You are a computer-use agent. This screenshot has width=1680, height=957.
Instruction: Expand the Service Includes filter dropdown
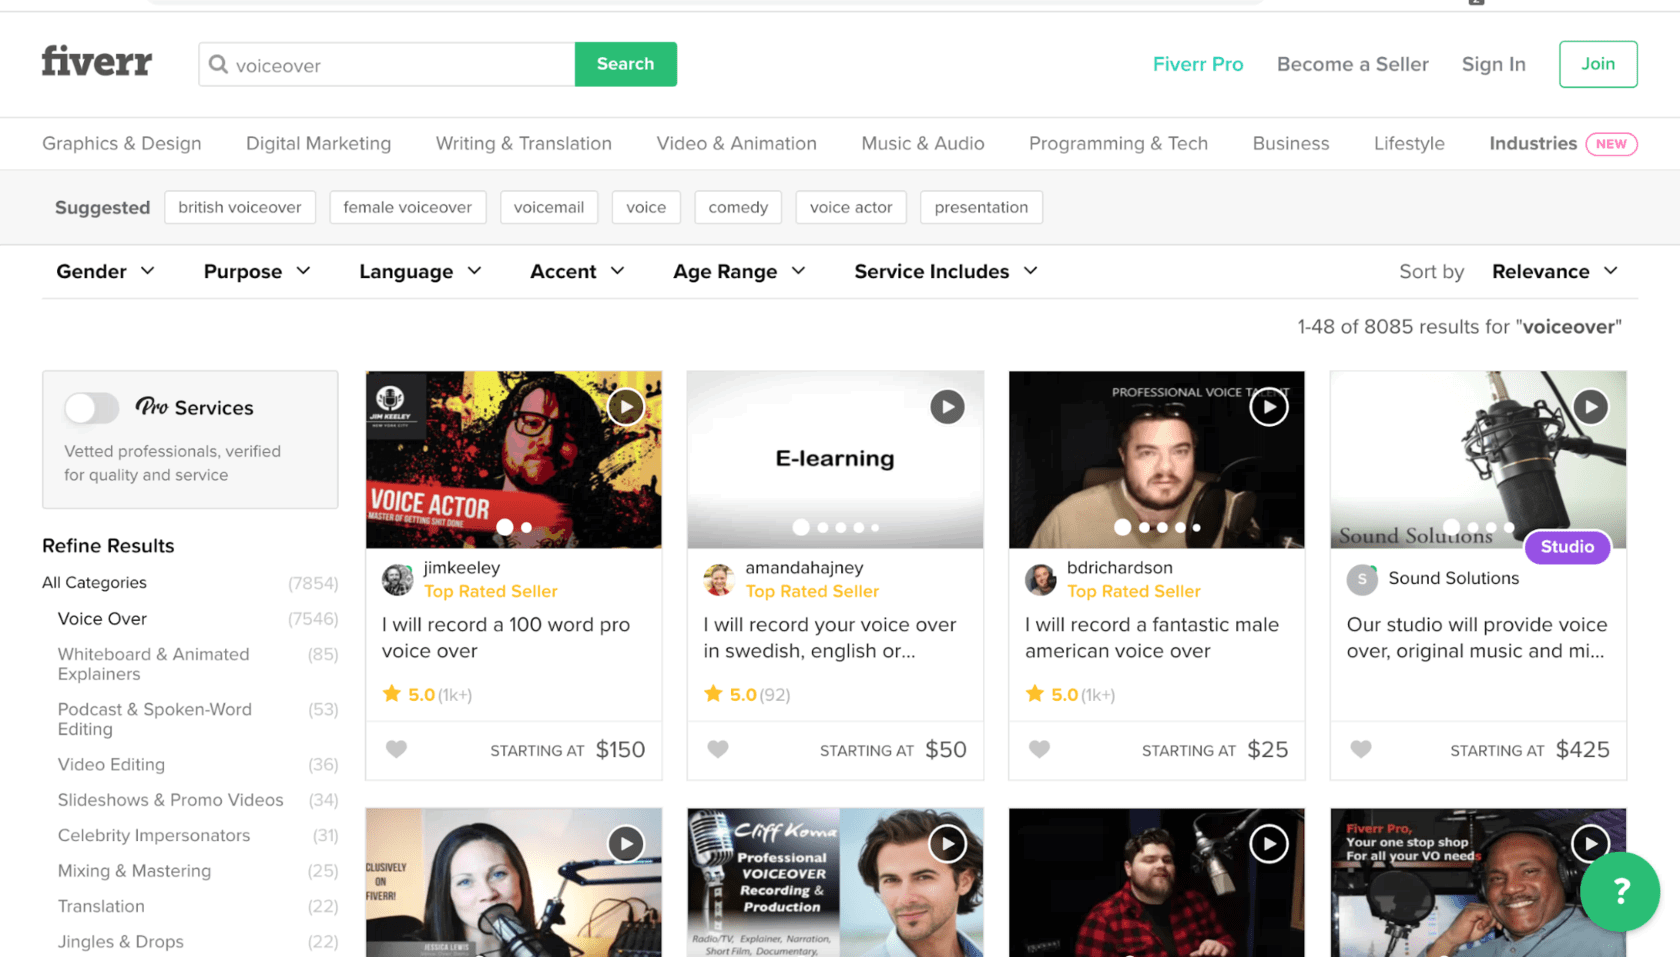click(946, 271)
